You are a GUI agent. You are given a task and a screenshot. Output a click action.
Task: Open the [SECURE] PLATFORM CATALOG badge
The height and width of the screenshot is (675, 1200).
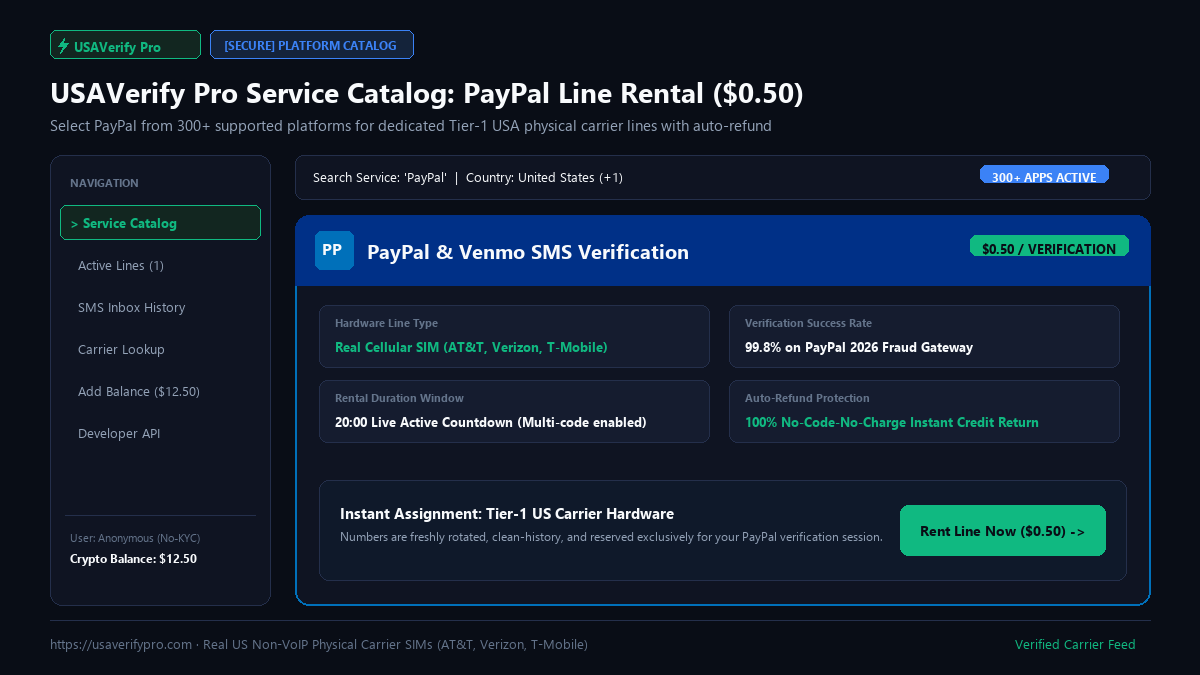click(x=311, y=45)
